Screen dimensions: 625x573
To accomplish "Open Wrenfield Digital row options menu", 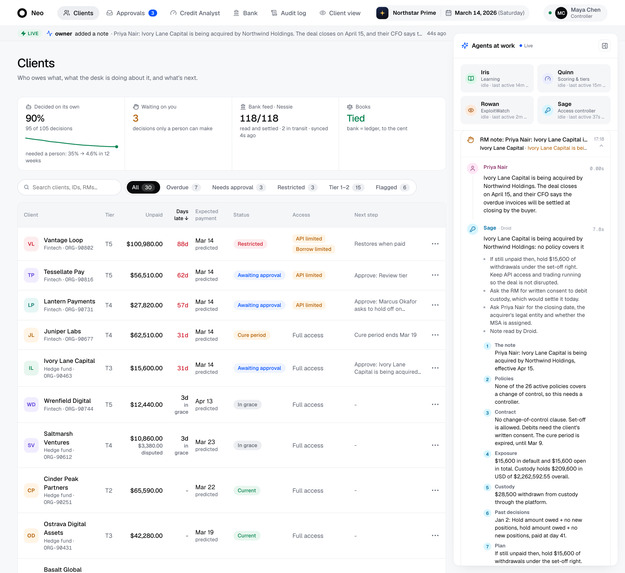I will tap(435, 404).
